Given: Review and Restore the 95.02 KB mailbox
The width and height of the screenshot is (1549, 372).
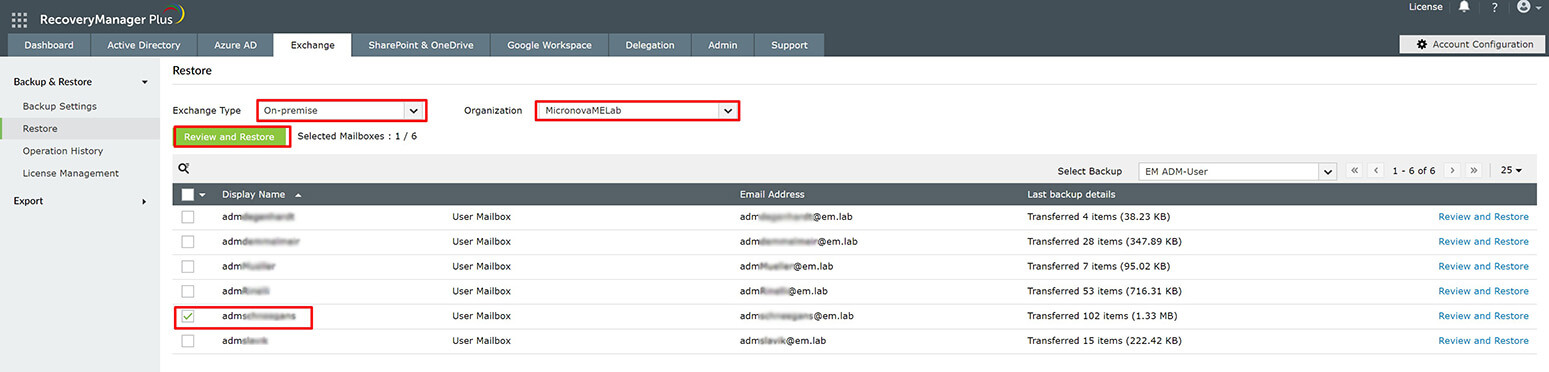Looking at the screenshot, I should (1483, 266).
